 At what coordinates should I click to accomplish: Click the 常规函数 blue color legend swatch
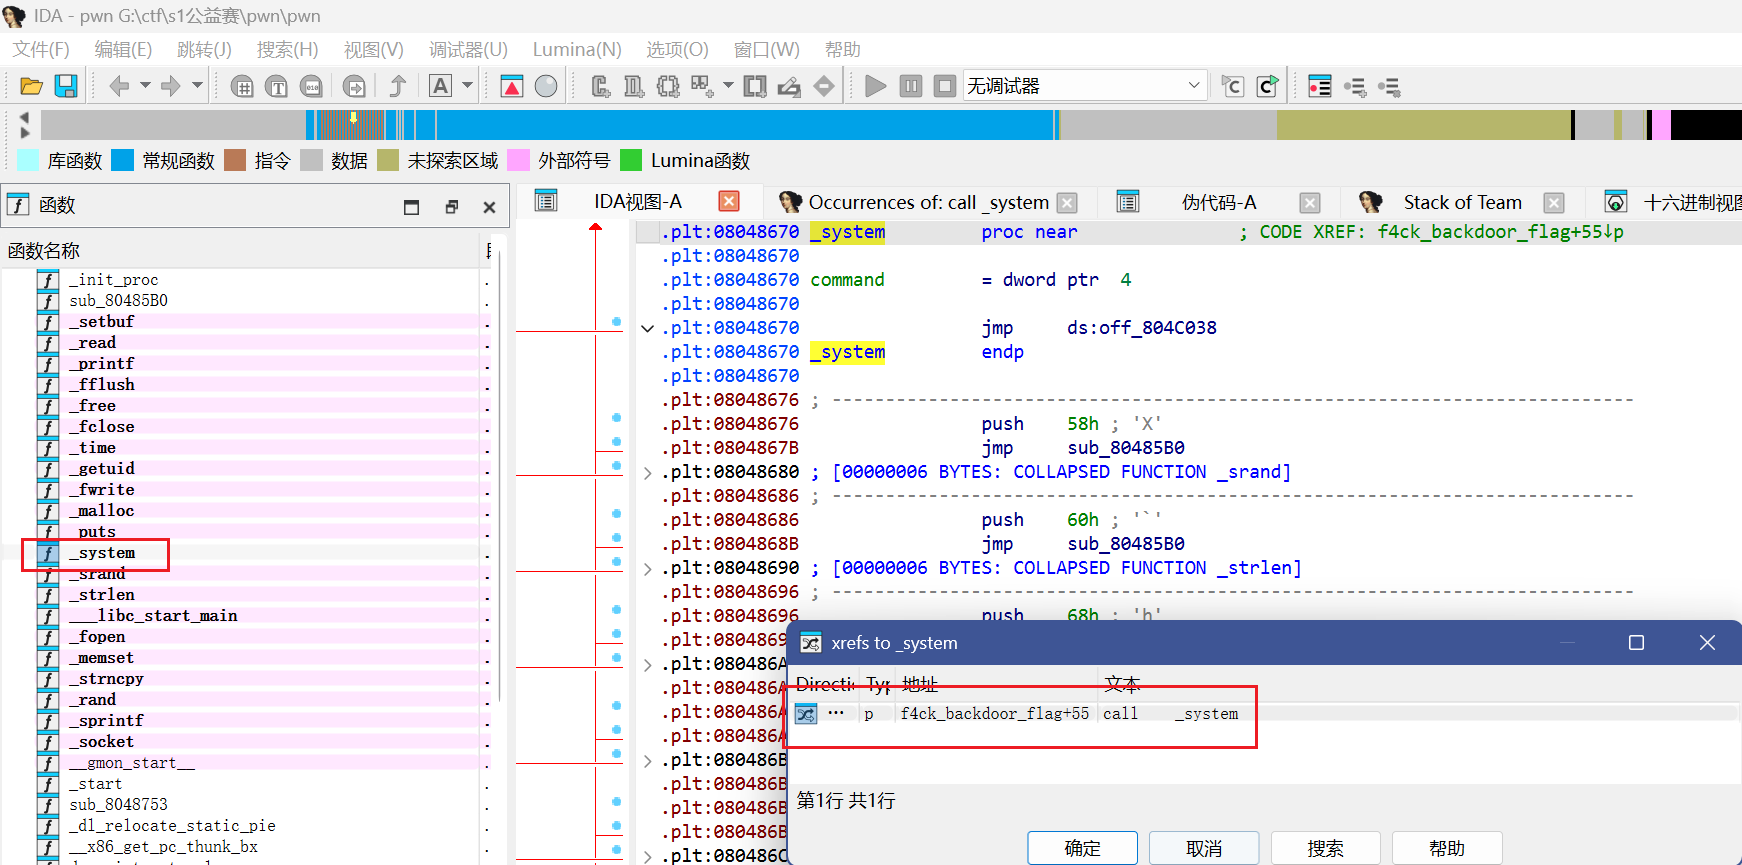[x=123, y=160]
